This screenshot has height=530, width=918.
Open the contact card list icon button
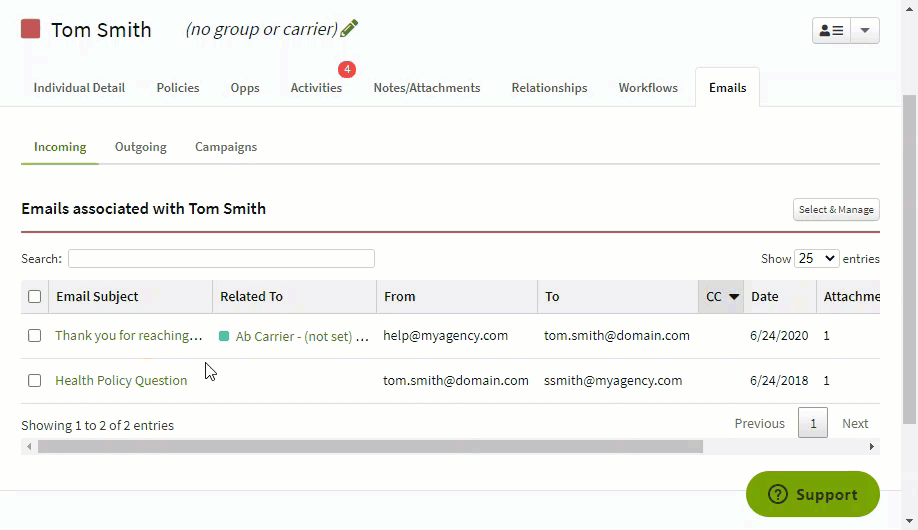[831, 30]
